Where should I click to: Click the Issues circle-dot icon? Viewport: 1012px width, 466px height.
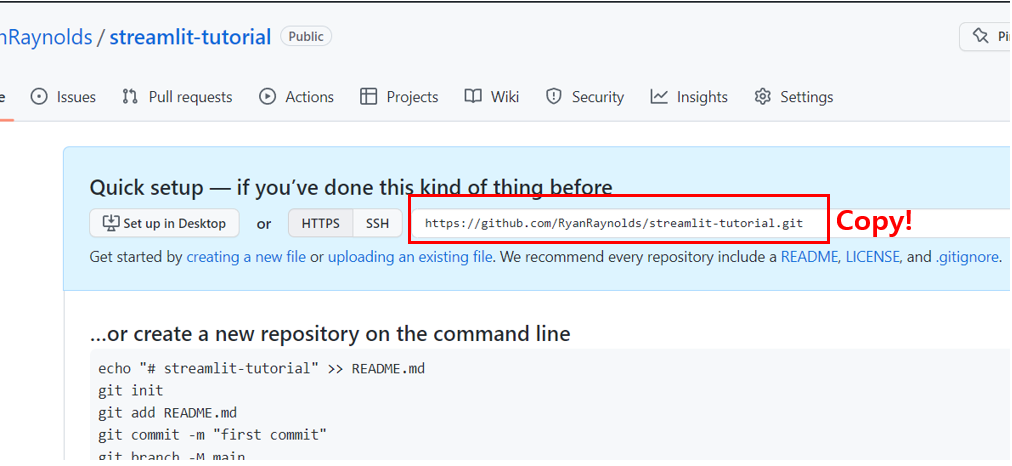(x=39, y=97)
